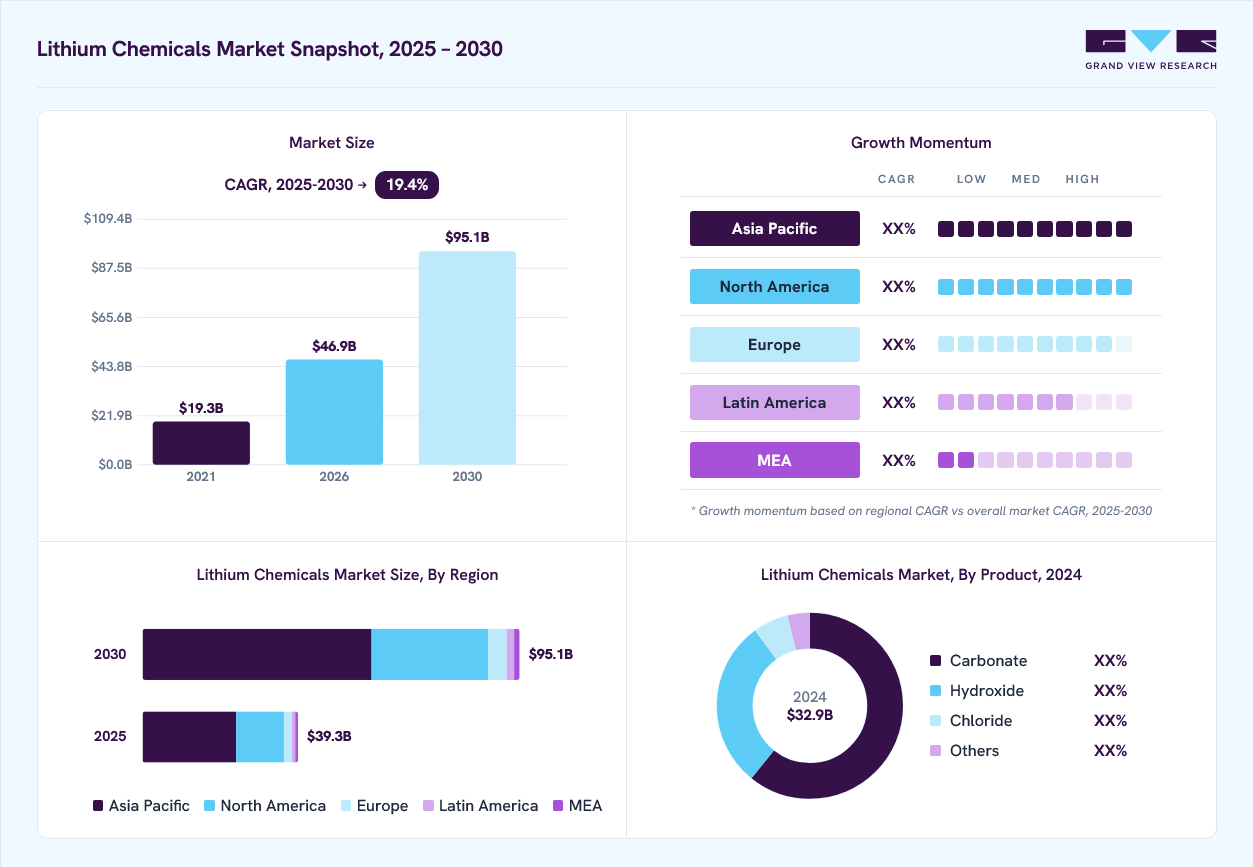Select the North America region button
This screenshot has height=867, width=1253.
[775, 286]
